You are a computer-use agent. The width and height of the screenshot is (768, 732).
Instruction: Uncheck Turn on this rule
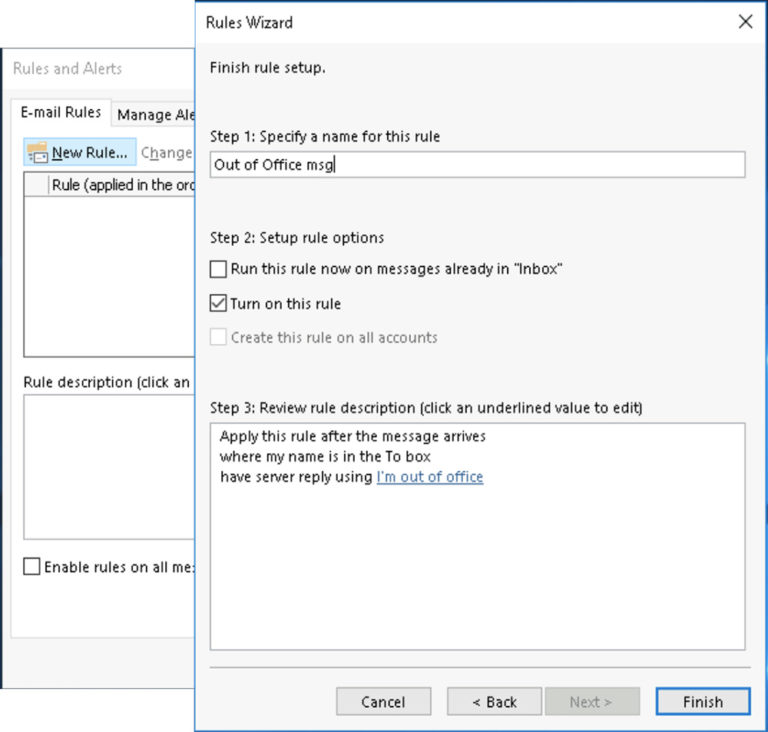(x=218, y=303)
